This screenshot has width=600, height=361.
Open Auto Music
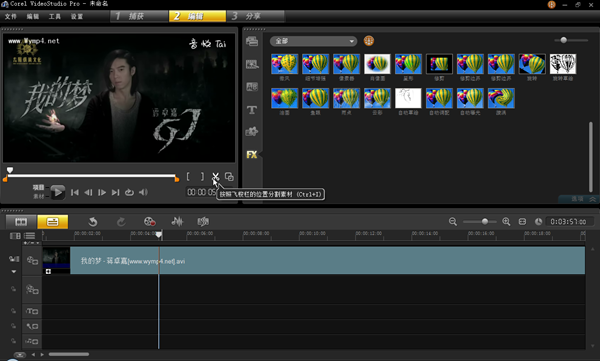click(203, 221)
